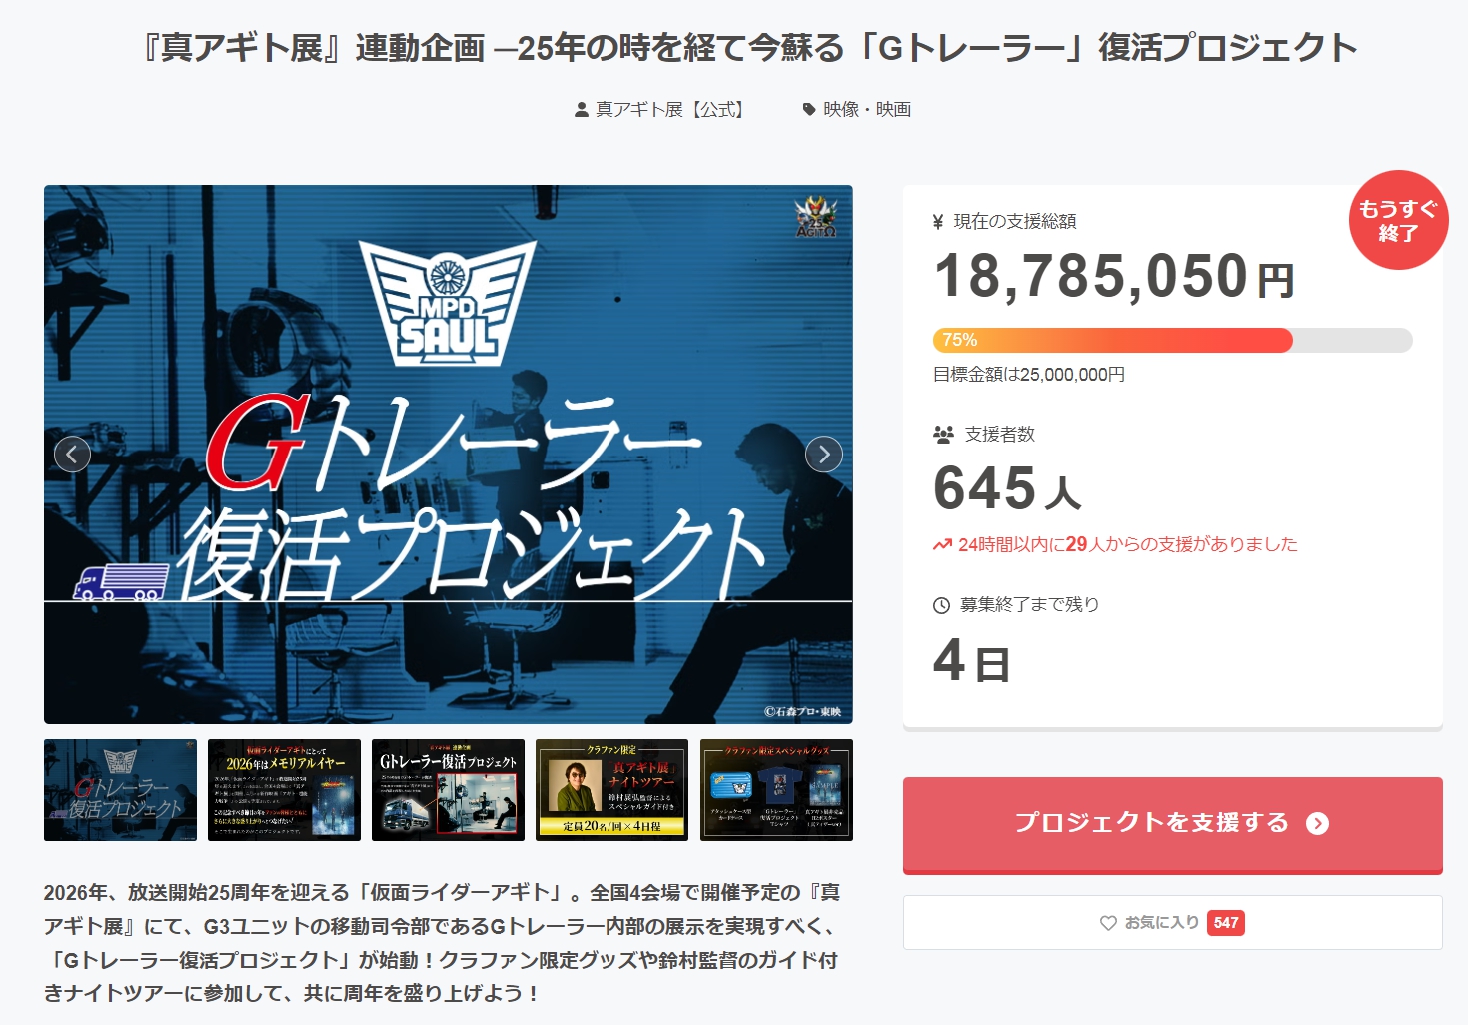Select the third thumbnail with trailer photo
This screenshot has height=1025, width=1468.
(448, 790)
